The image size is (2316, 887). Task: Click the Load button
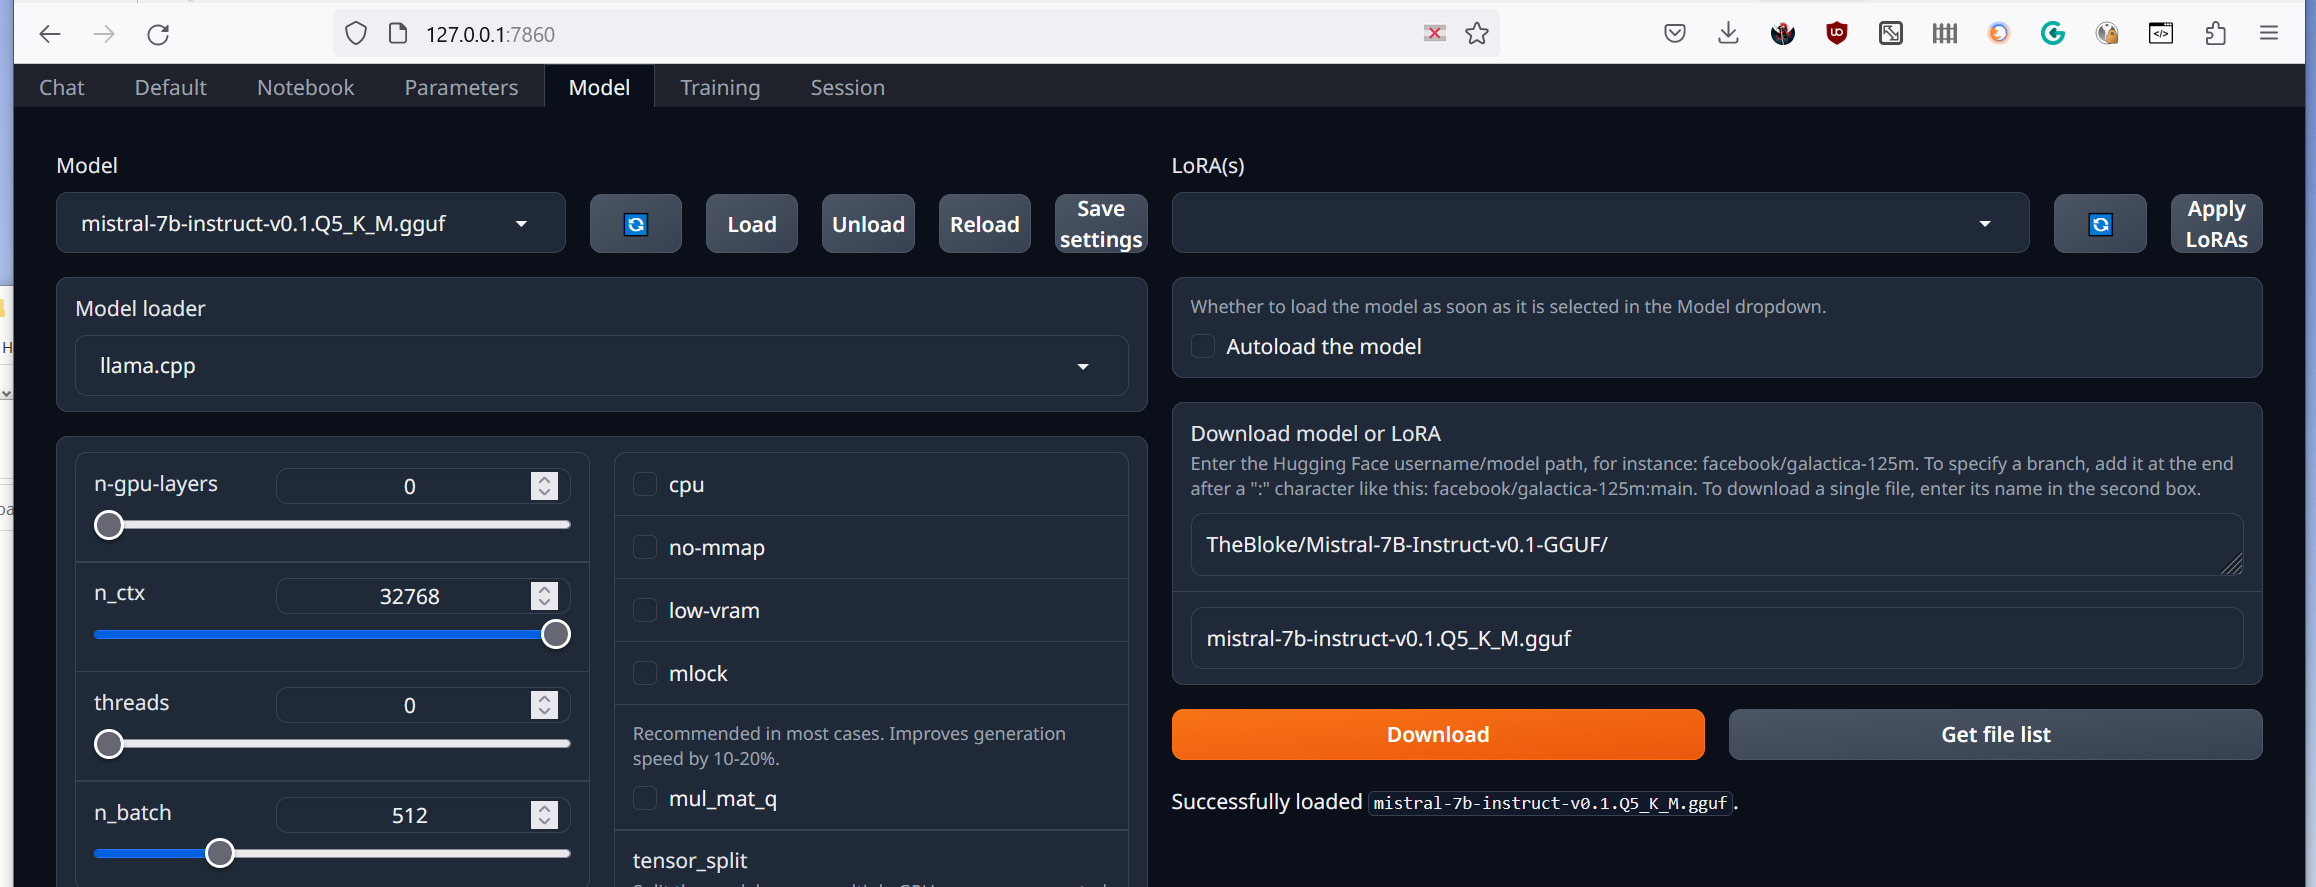click(x=752, y=224)
